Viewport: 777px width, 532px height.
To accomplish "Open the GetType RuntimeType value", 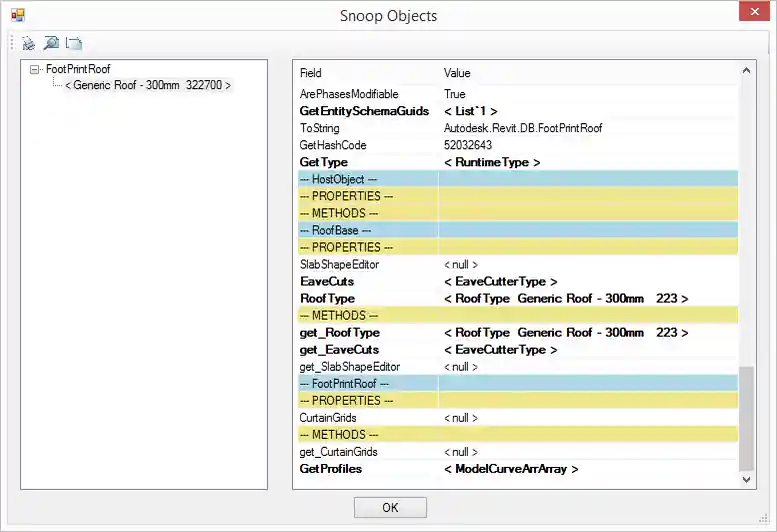I will click(x=491, y=162).
